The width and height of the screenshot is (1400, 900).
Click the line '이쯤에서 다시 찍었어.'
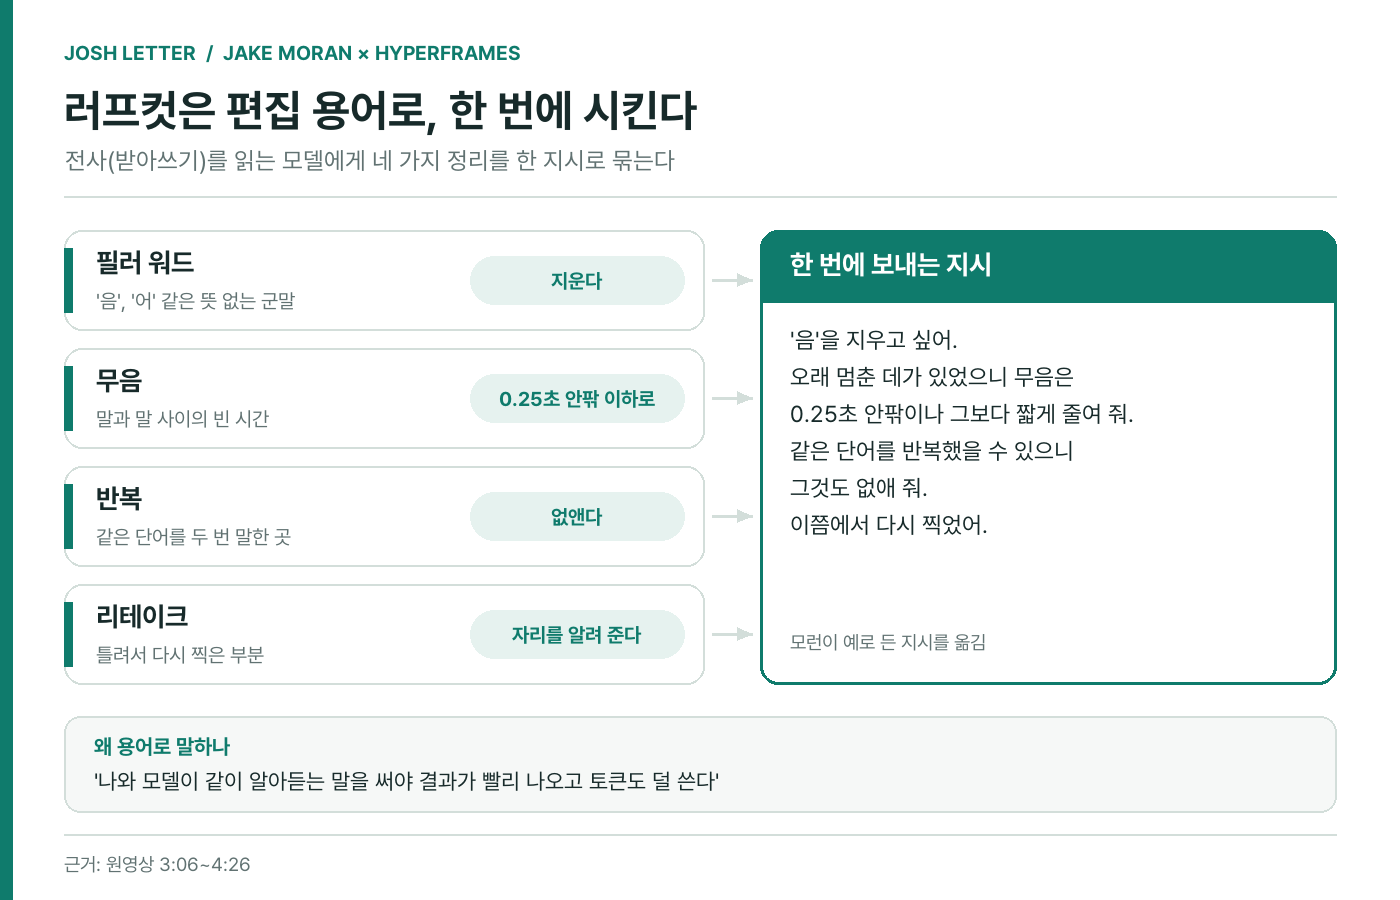[x=888, y=525]
